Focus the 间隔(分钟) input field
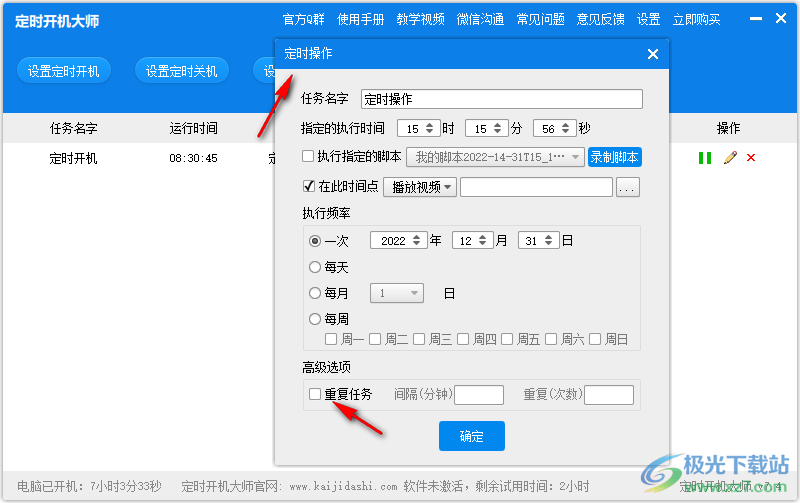Image resolution: width=800 pixels, height=503 pixels. coord(479,395)
